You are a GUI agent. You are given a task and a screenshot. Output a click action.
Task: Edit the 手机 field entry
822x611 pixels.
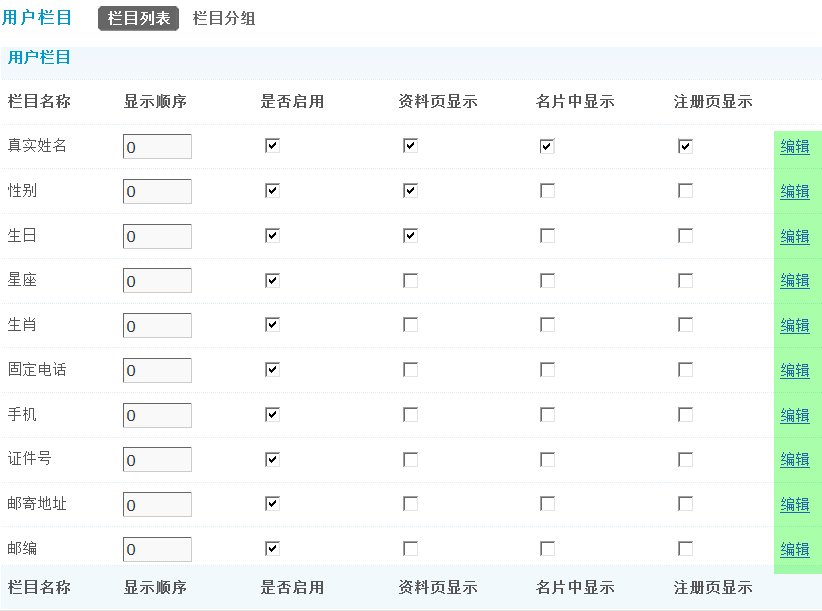tap(794, 415)
